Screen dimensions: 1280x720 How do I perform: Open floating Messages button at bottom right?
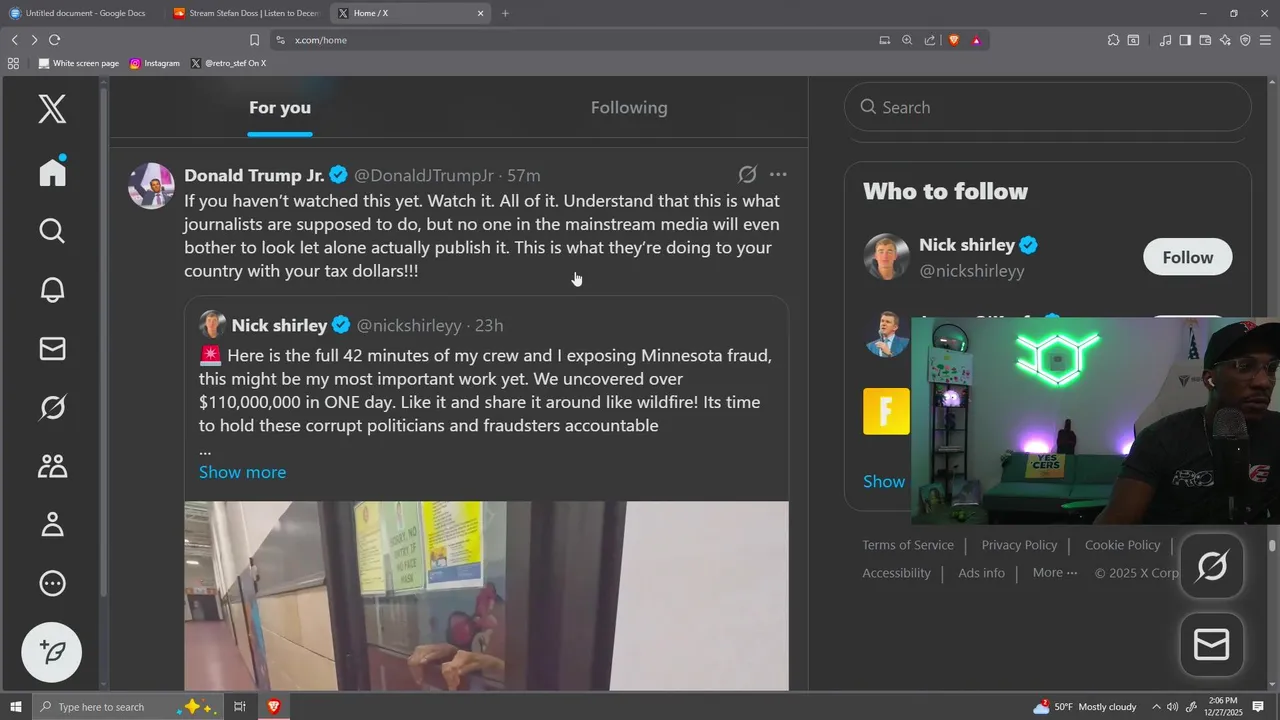[x=1212, y=645]
